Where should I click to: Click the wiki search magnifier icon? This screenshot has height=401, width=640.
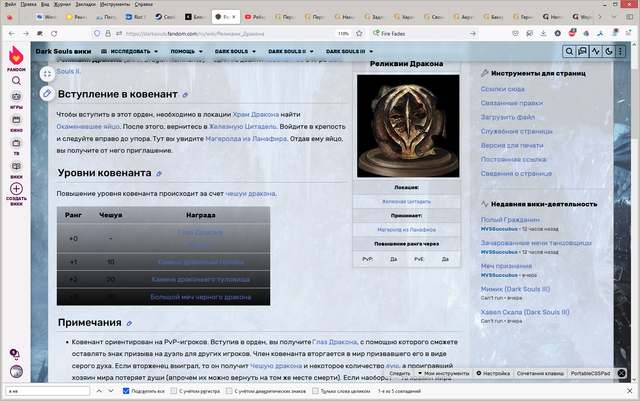(x=569, y=51)
